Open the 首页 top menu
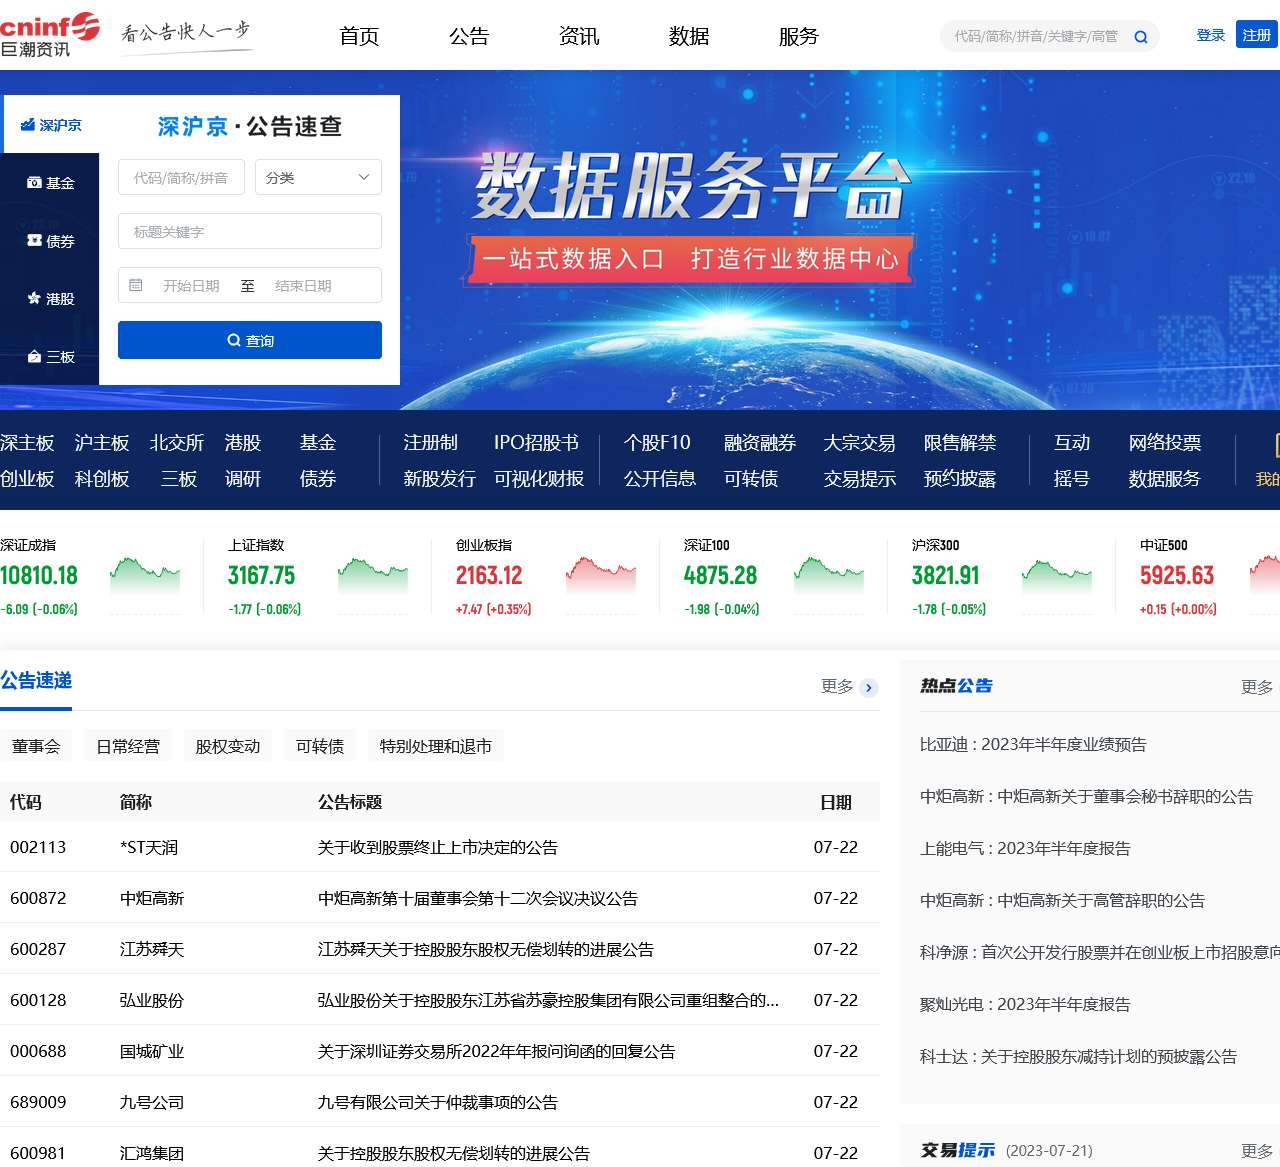Screen dimensions: 1280x1167 (x=359, y=37)
